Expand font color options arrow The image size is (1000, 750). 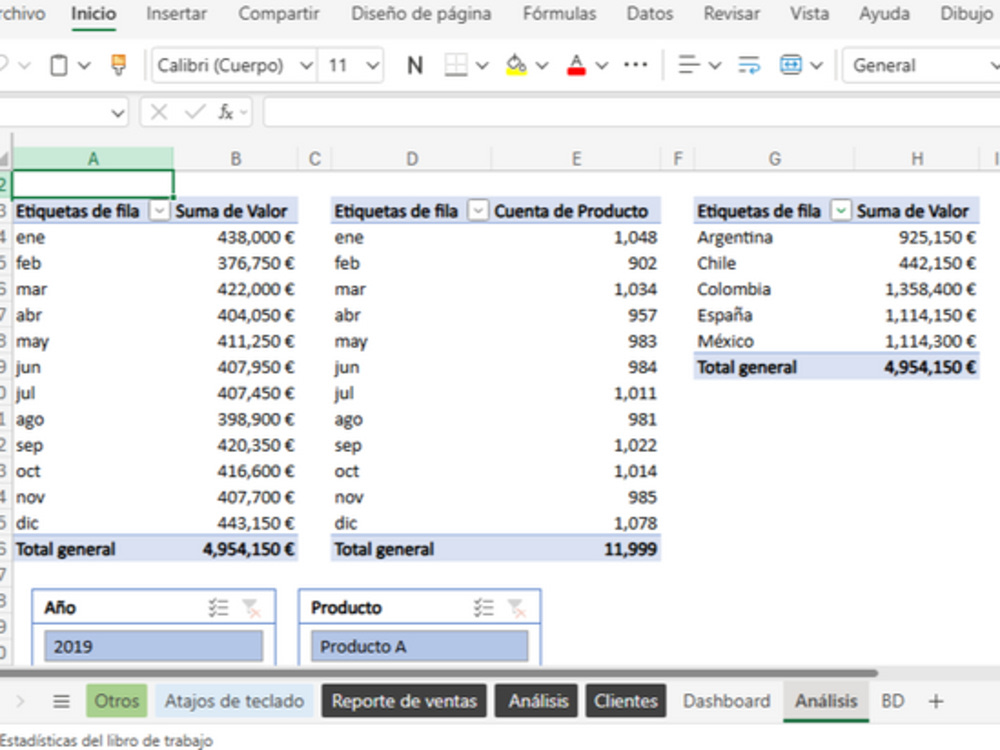click(601, 65)
